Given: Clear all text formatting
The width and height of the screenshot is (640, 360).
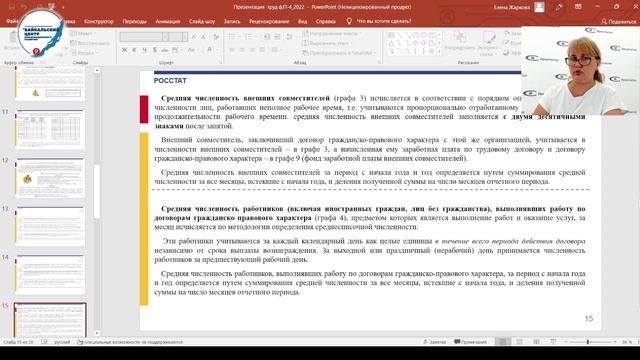Looking at the screenshot, I should (x=216, y=37).
